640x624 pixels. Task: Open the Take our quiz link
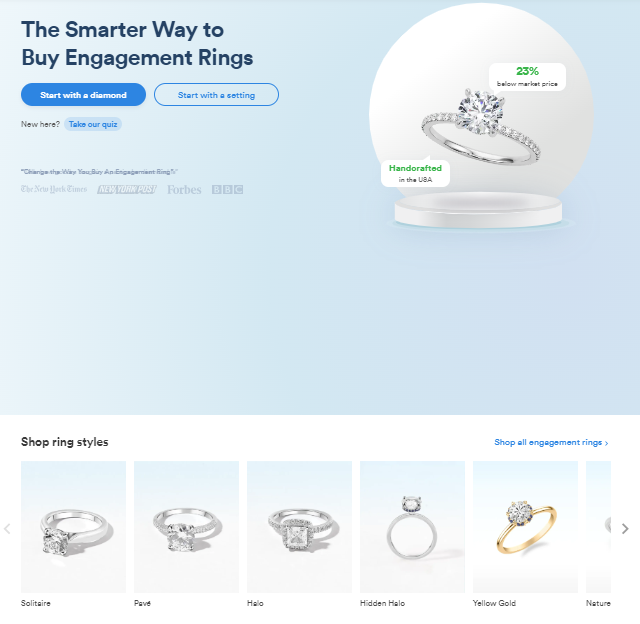coord(93,124)
